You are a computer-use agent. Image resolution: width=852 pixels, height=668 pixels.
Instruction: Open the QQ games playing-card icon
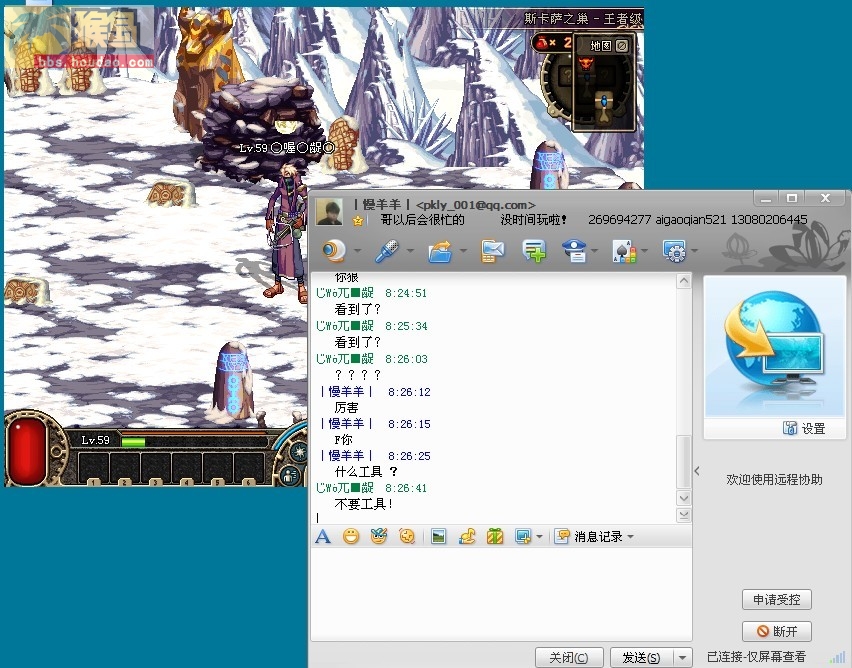click(624, 251)
